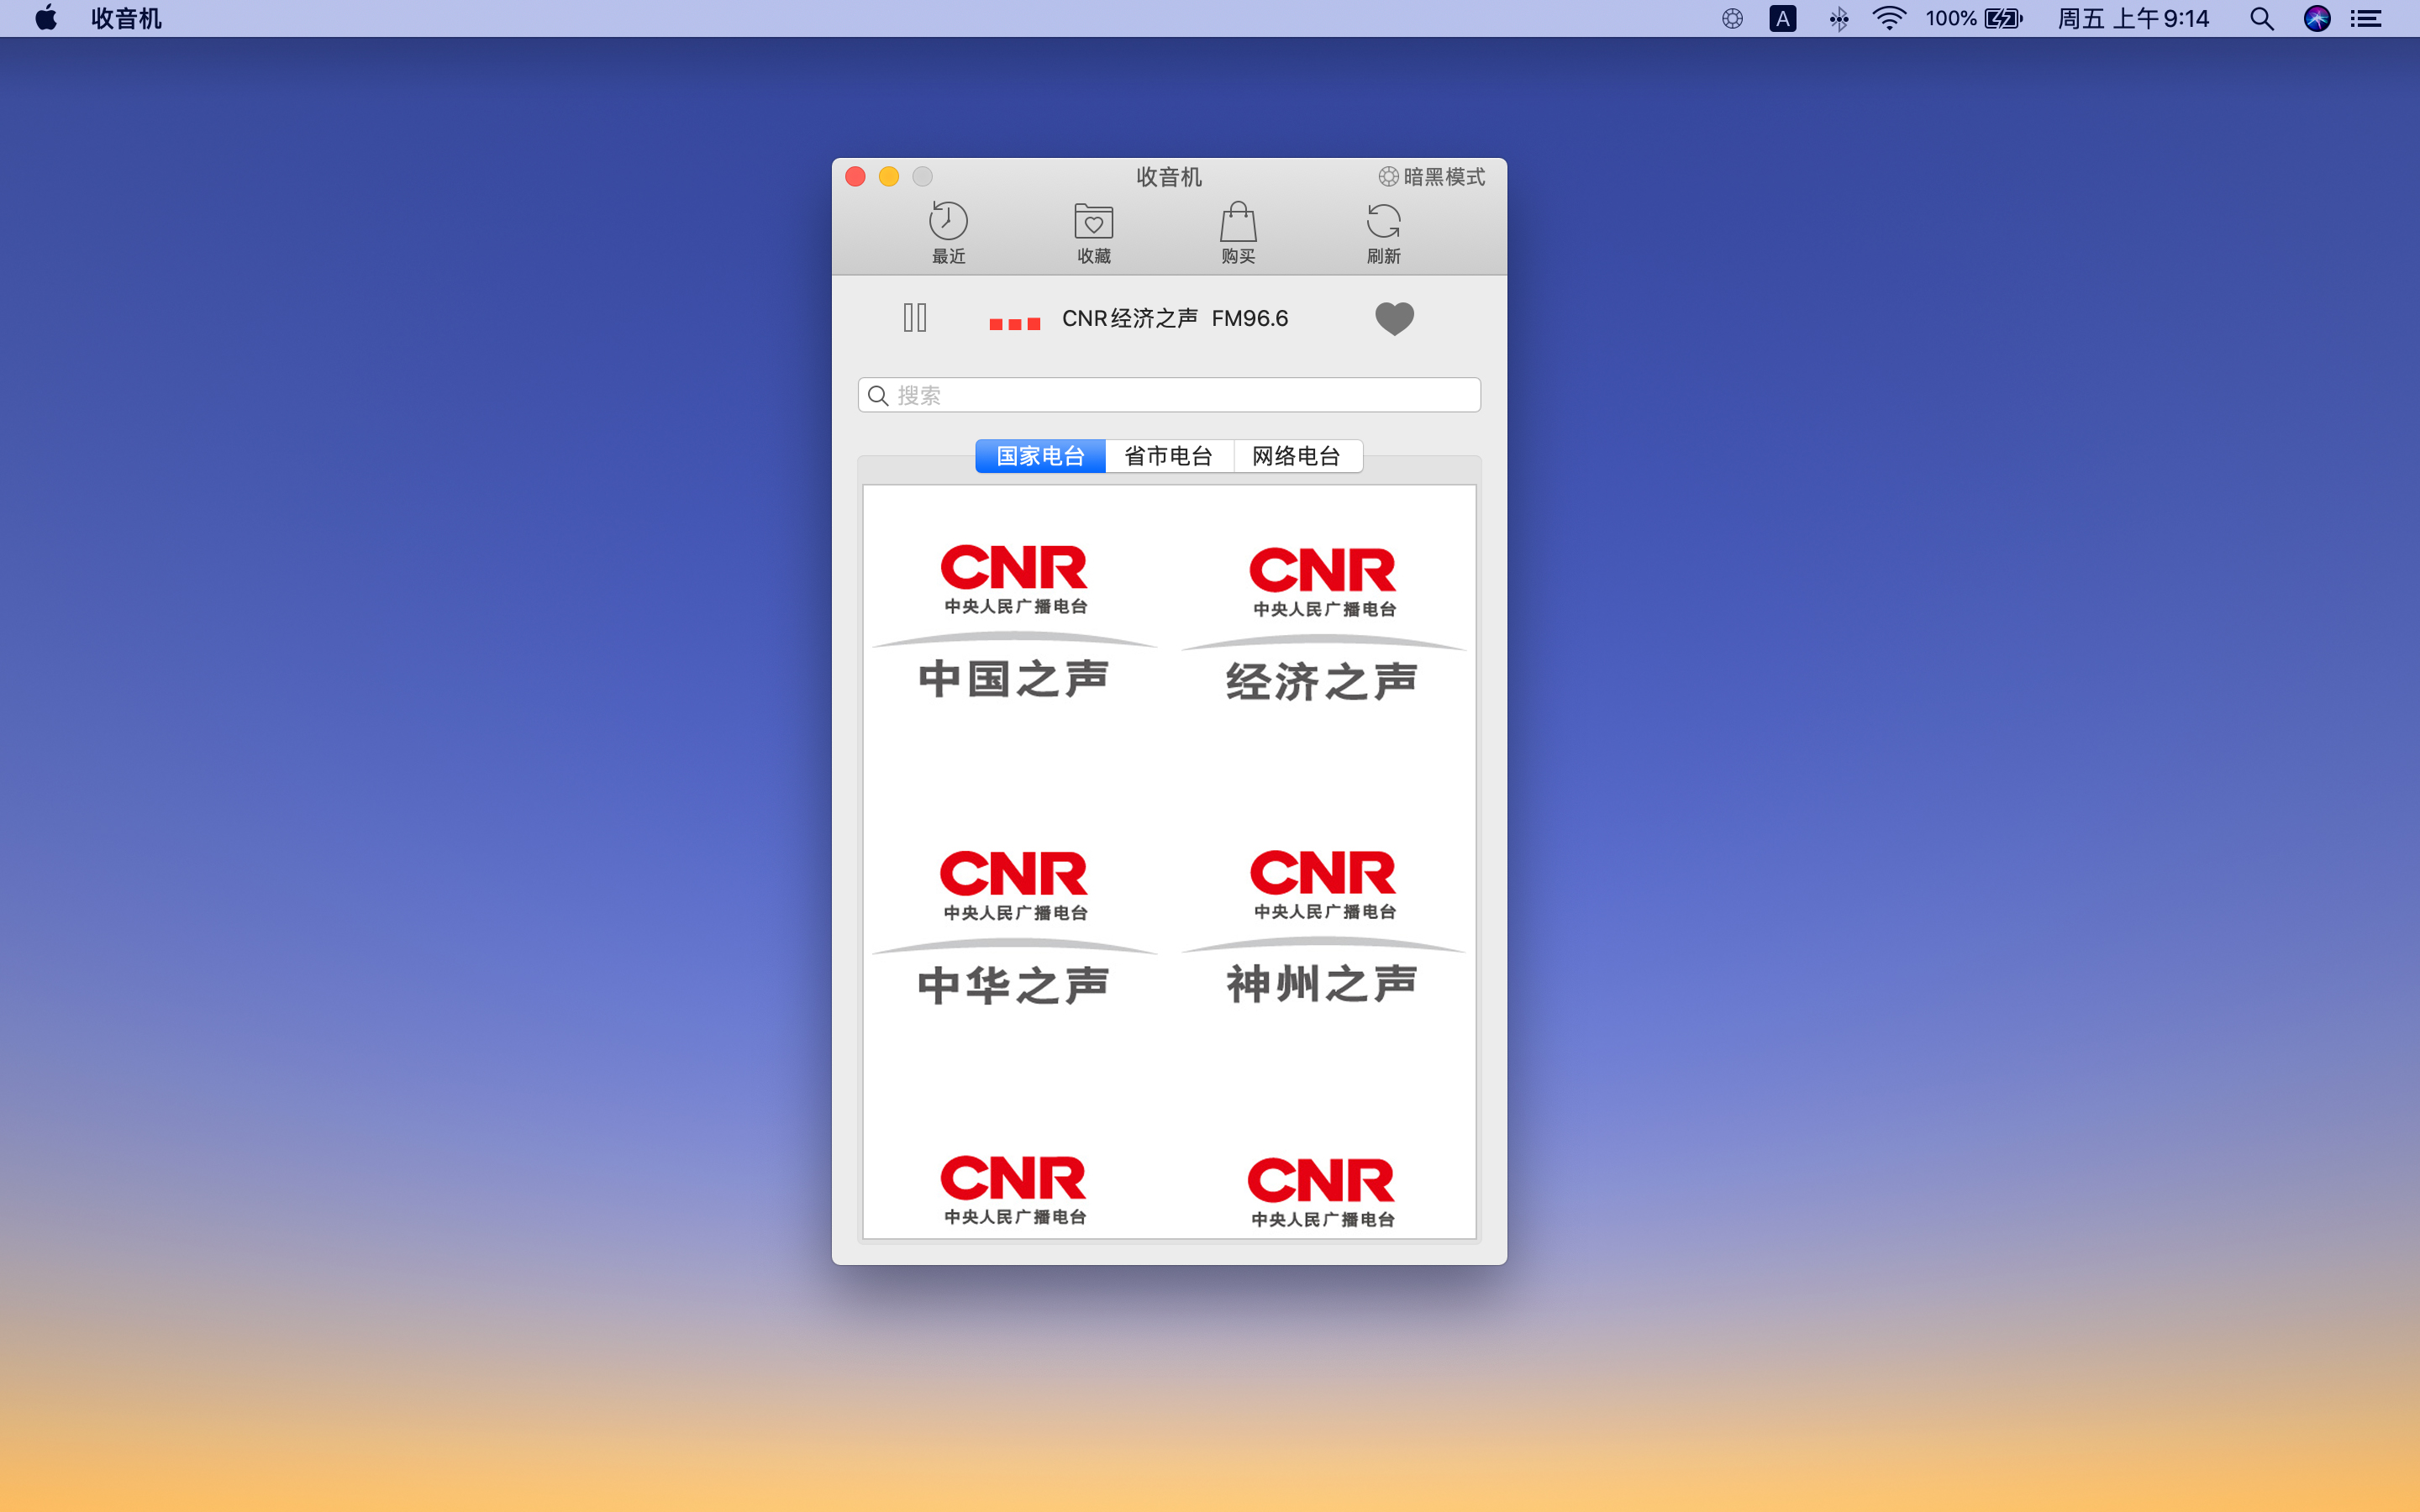Viewport: 2420px width, 1512px height.
Task: Open the 收音机 app menu in menu bar
Action: point(126,18)
